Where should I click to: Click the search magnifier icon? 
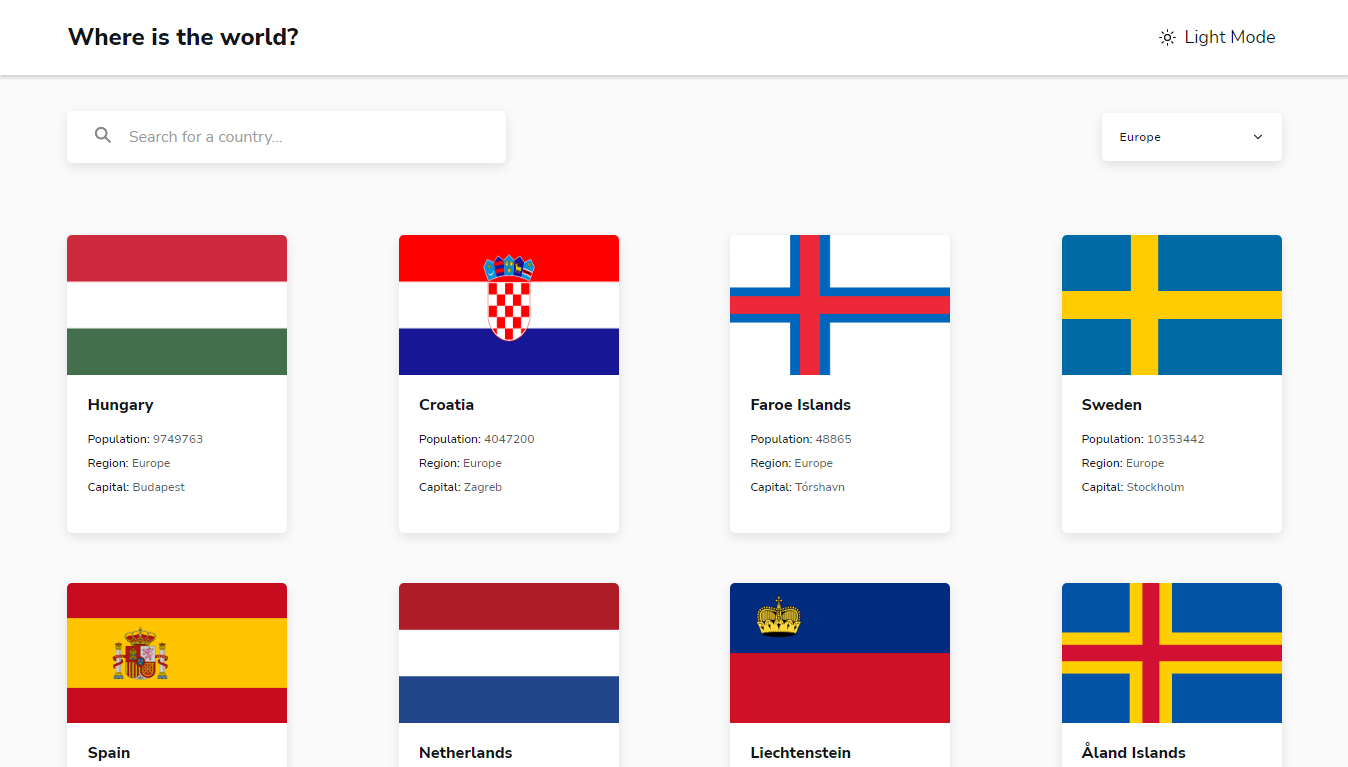click(103, 134)
